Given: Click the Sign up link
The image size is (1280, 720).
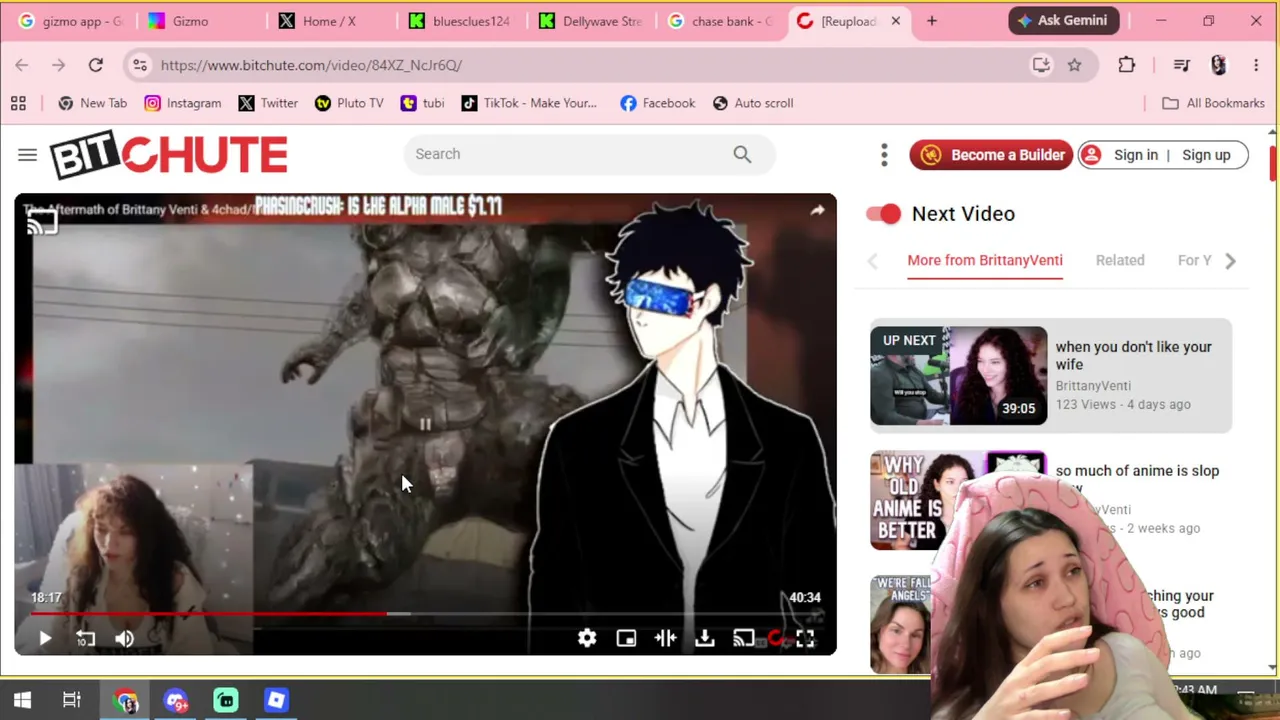Looking at the screenshot, I should [1206, 155].
